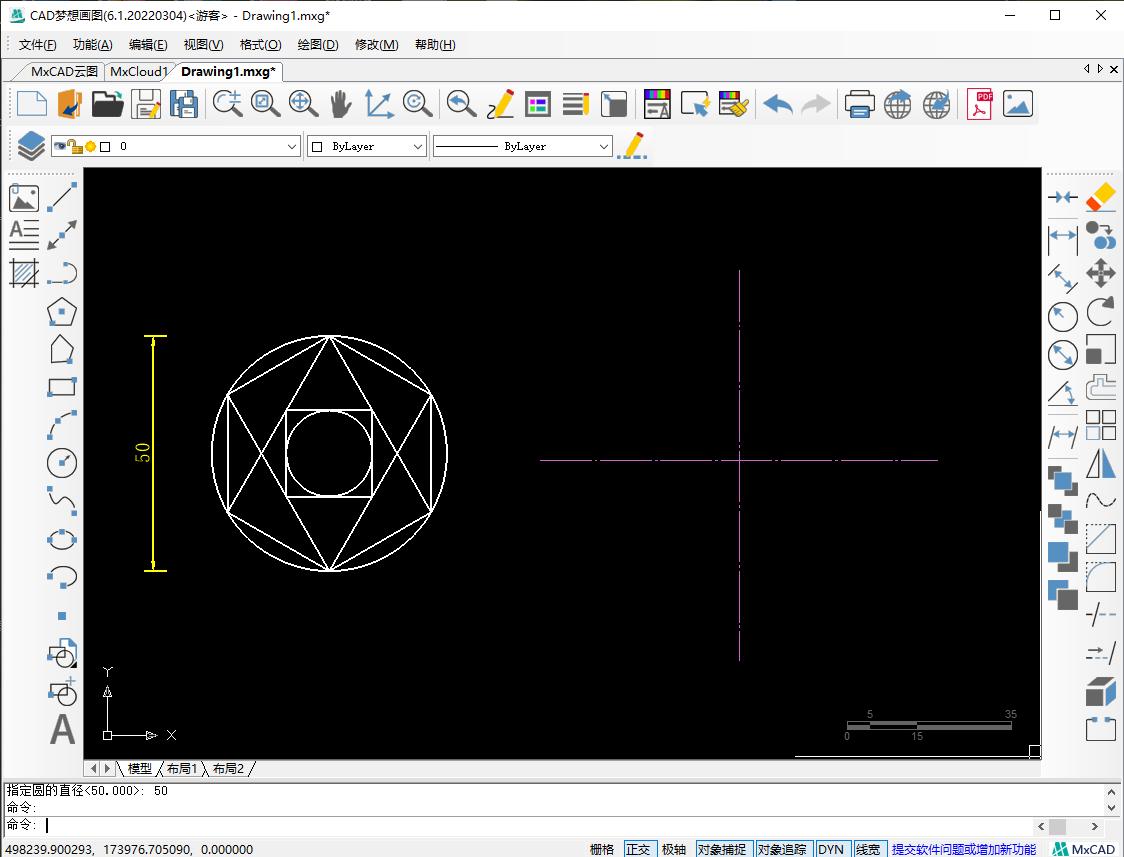This screenshot has height=857, width=1124.
Task: Open the 绘图 menu
Action: coord(317,44)
